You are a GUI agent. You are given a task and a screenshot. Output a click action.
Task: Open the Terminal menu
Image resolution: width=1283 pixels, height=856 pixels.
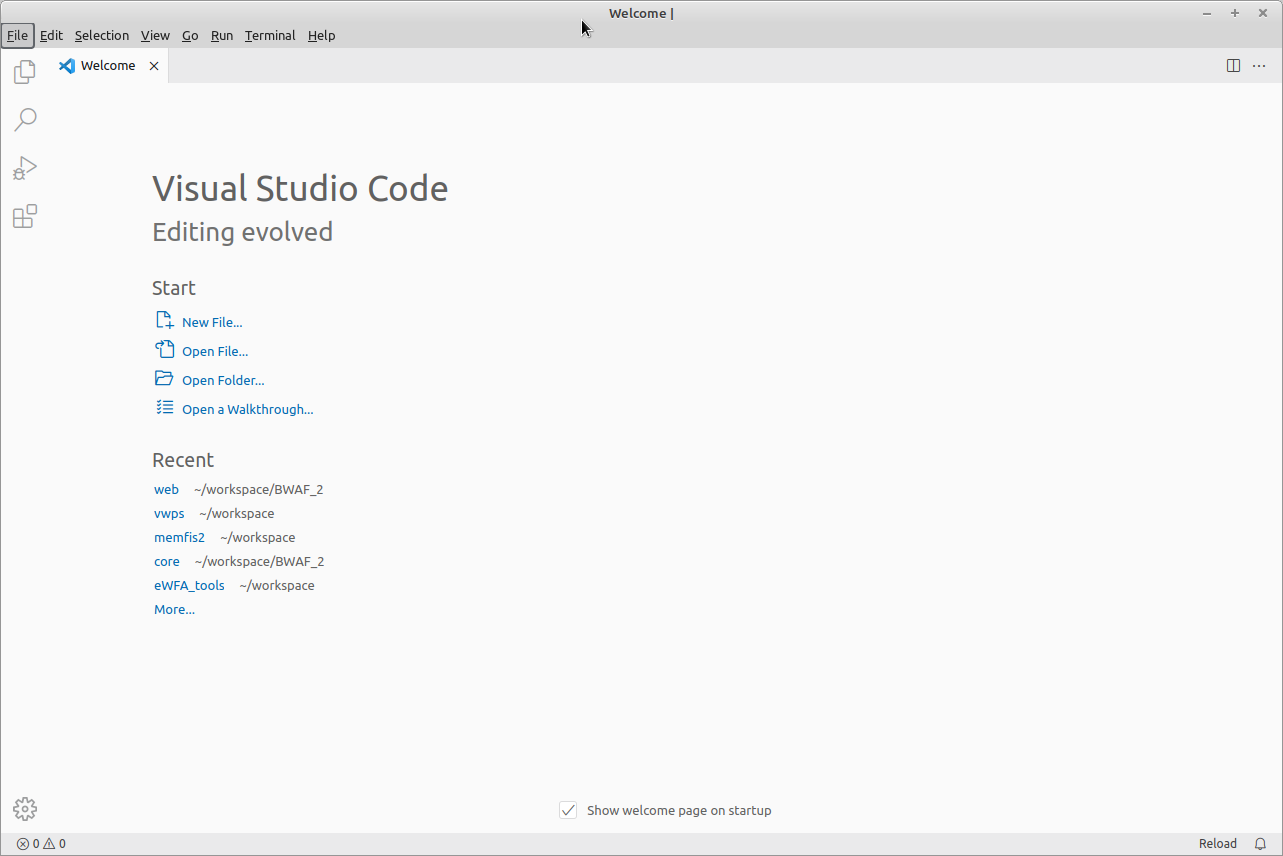269,35
